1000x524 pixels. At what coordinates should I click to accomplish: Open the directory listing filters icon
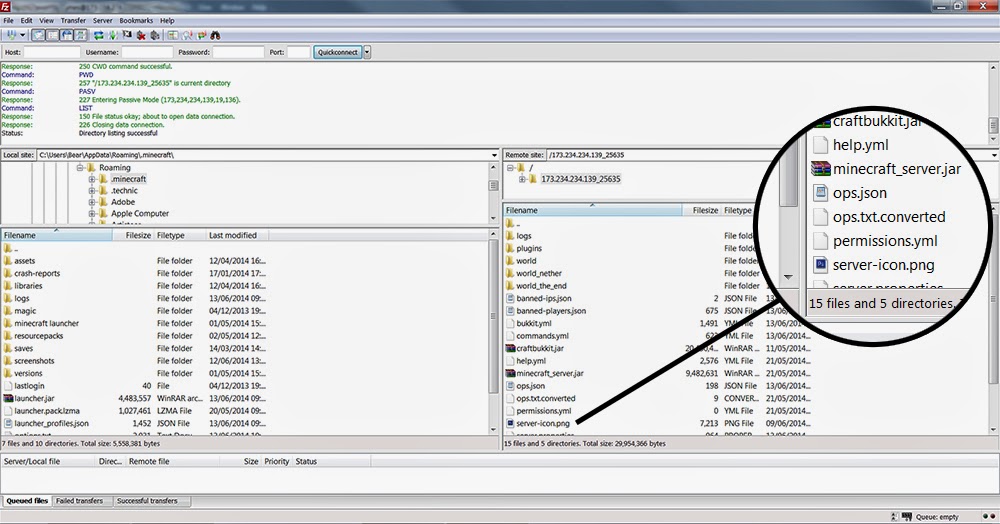tap(173, 36)
